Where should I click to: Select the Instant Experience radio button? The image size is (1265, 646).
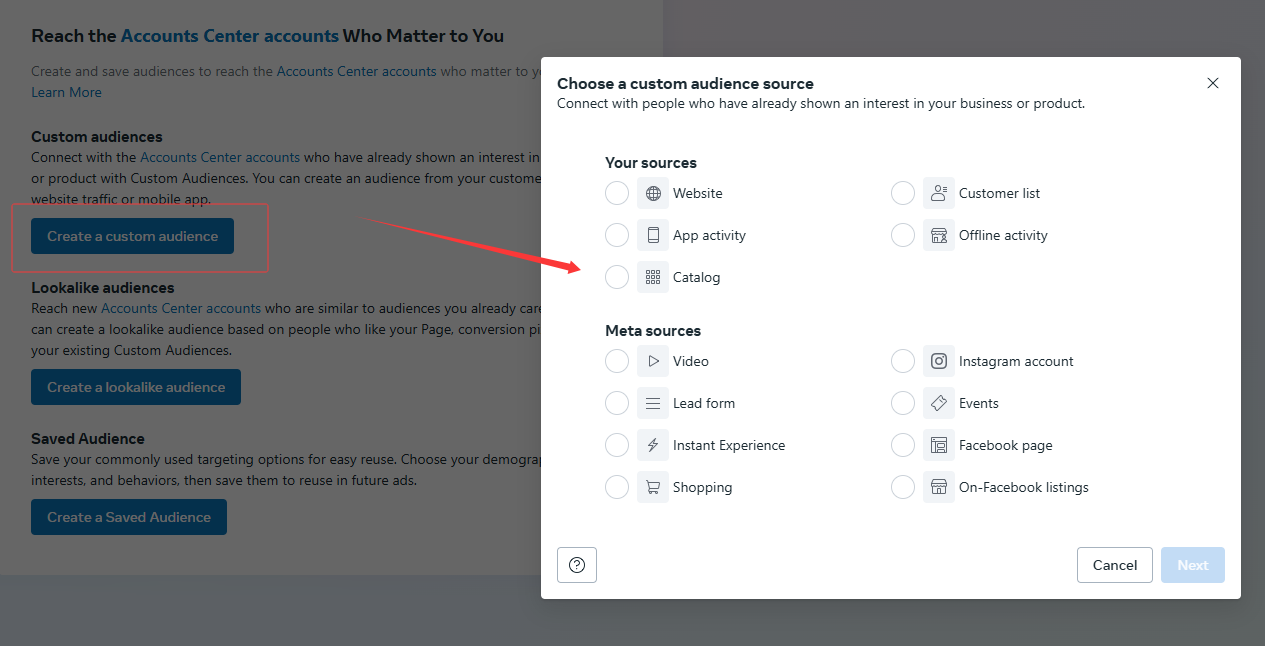pyautogui.click(x=617, y=445)
